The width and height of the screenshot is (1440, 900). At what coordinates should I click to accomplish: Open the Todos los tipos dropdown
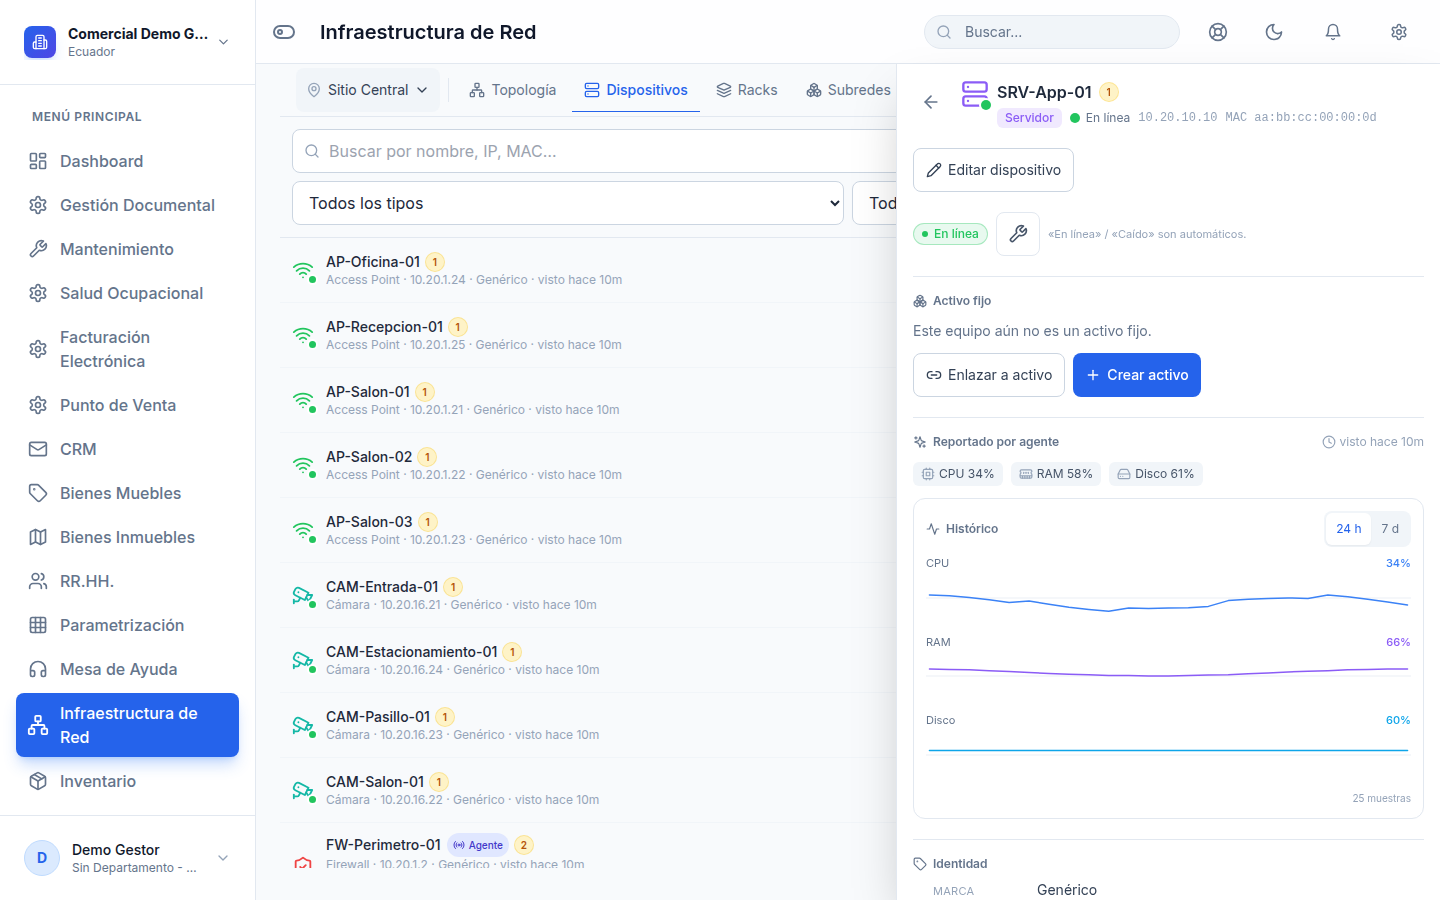click(568, 203)
